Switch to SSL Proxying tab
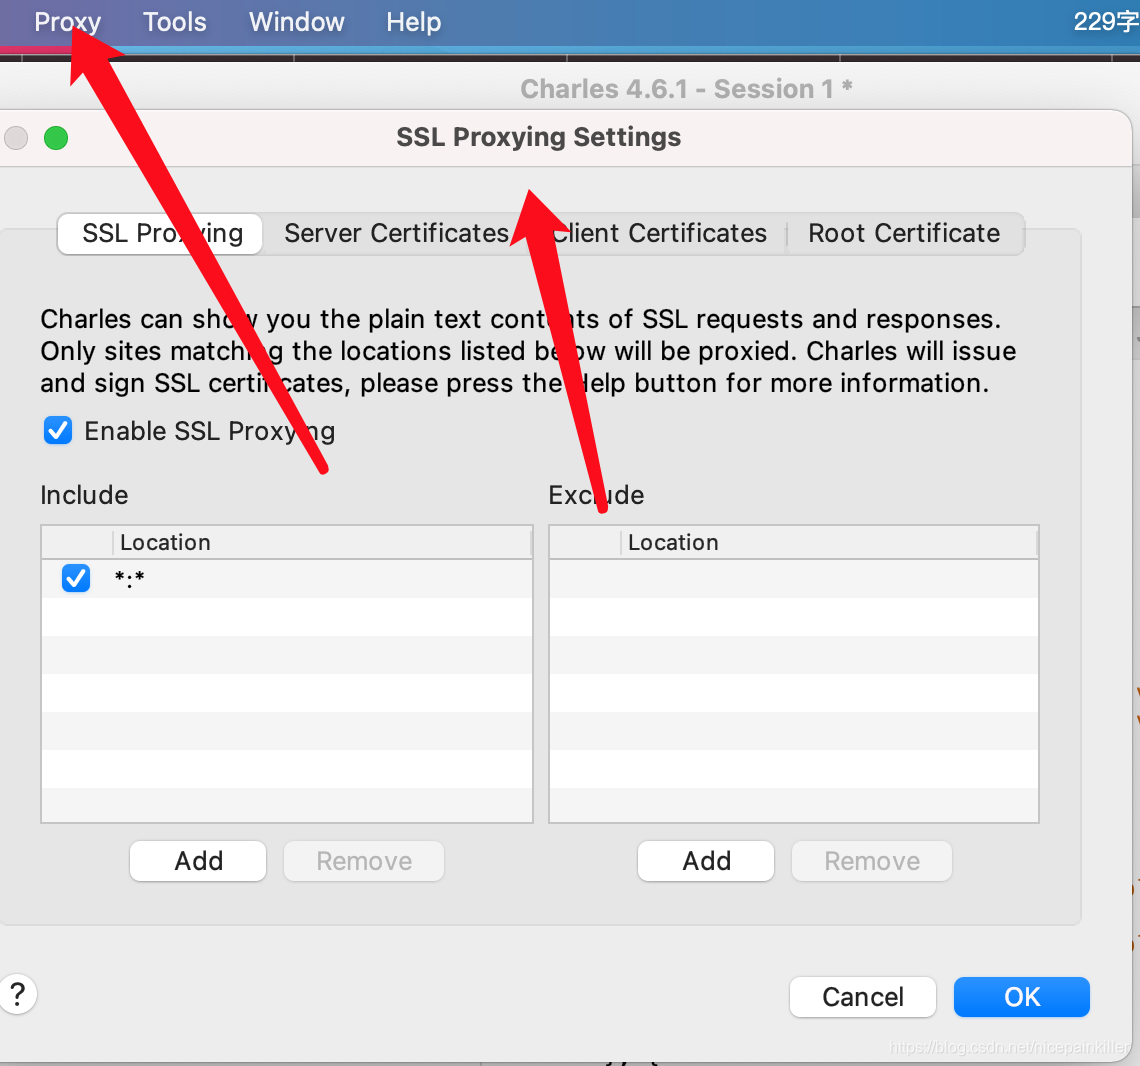This screenshot has height=1066, width=1140. [160, 233]
